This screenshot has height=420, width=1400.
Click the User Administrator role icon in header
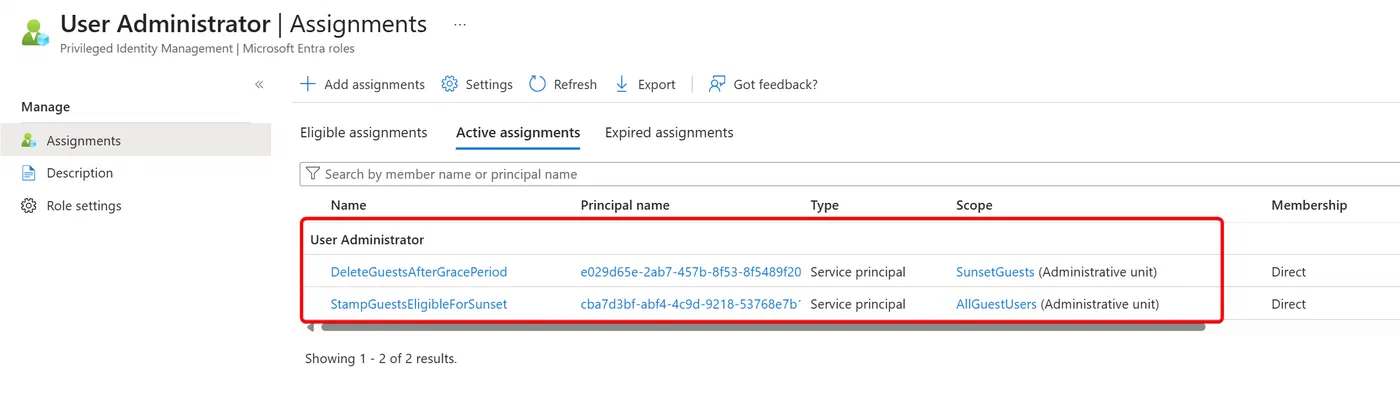pos(35,31)
